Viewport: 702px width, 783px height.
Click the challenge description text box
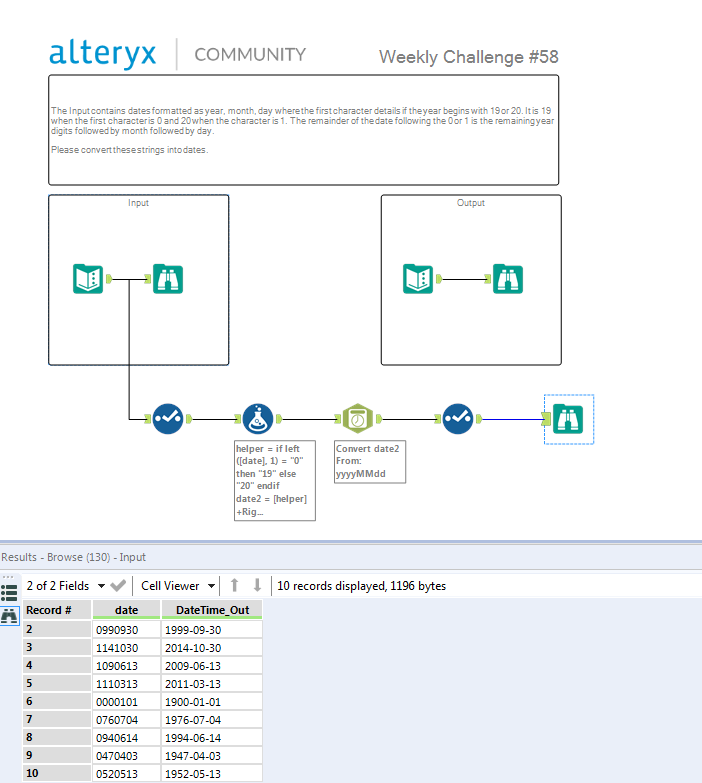pos(304,130)
